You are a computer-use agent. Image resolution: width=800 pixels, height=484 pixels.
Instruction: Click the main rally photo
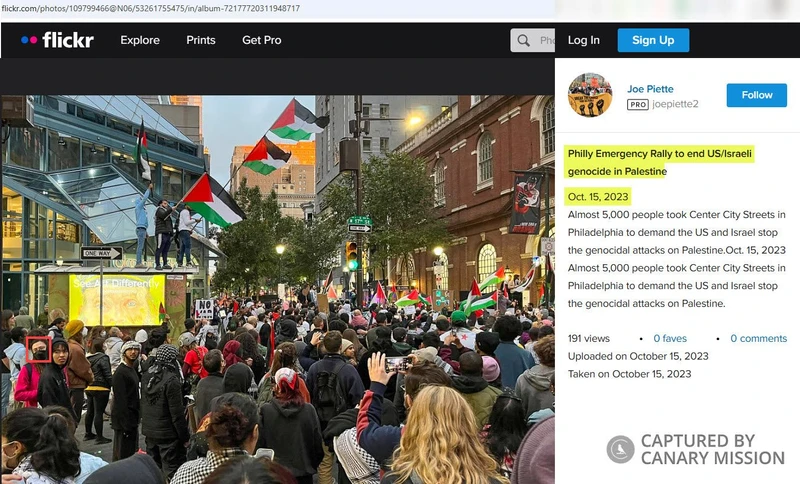click(x=277, y=290)
